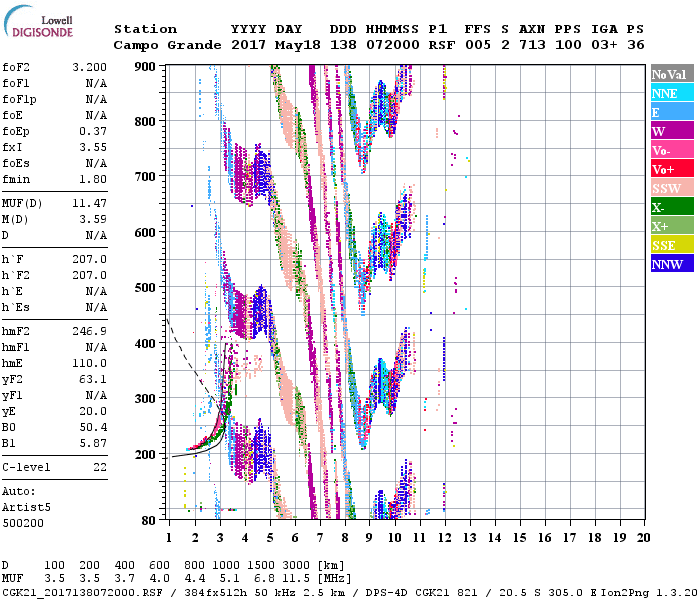Click the [MHz] unit label

(334, 579)
